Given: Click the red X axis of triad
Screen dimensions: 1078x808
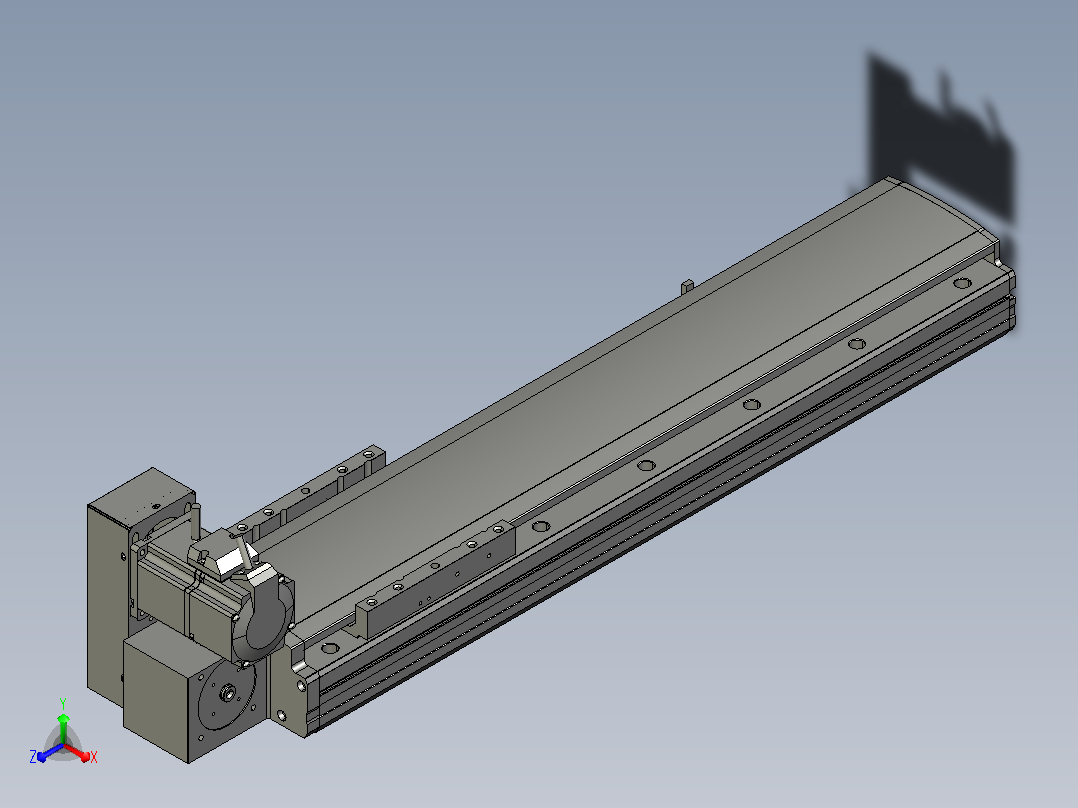Looking at the screenshot, I should (x=79, y=753).
